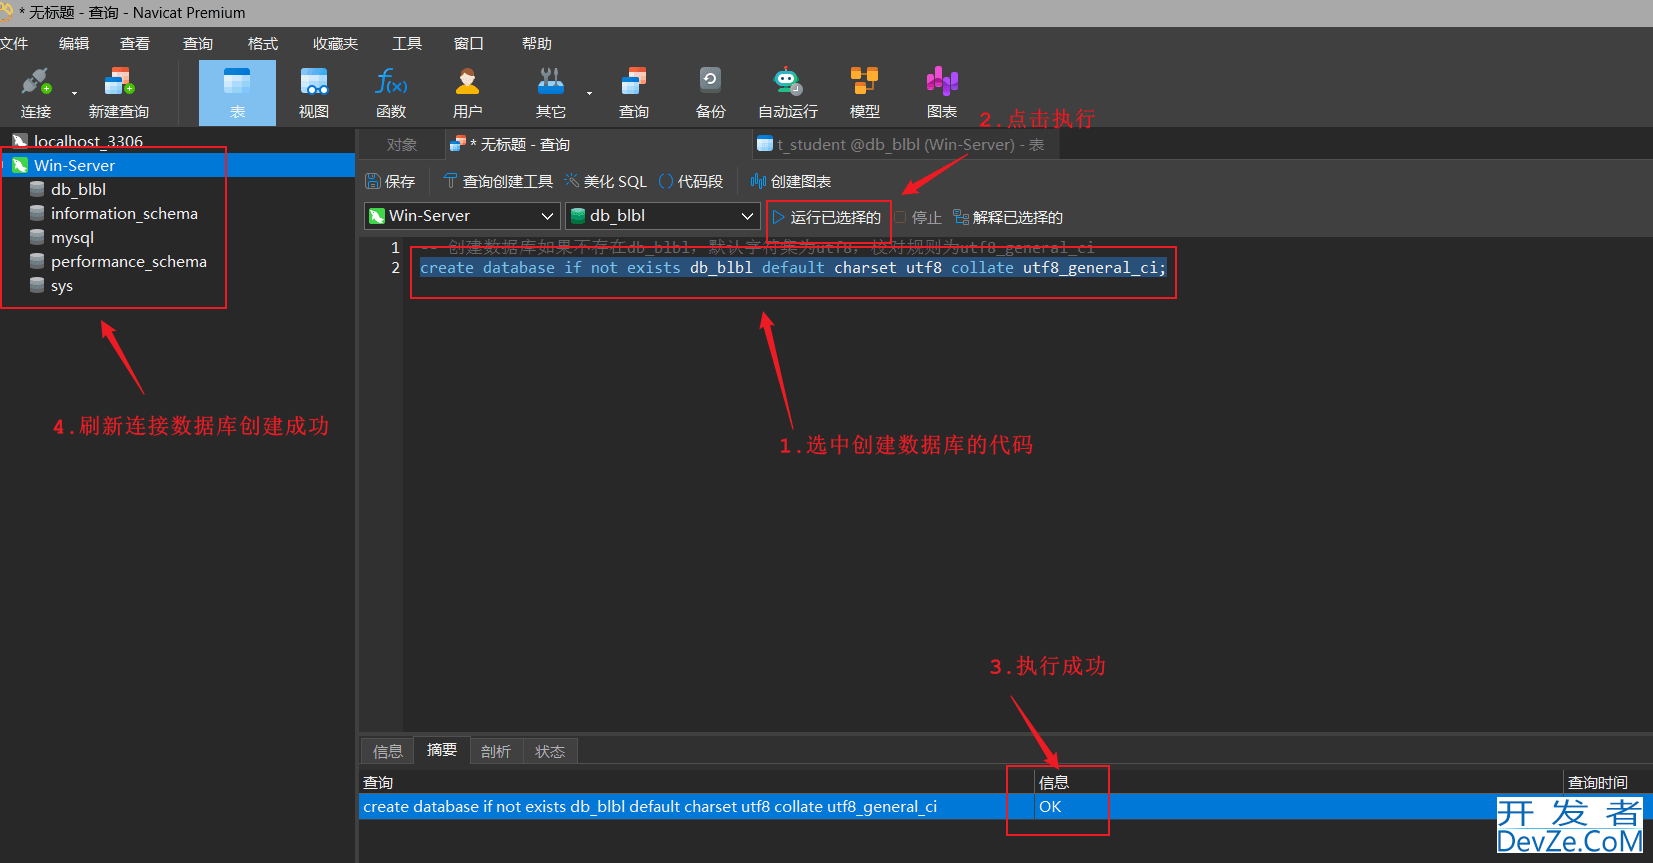Click line 2 of the SQL editor
The height and width of the screenshot is (863, 1653).
(793, 268)
